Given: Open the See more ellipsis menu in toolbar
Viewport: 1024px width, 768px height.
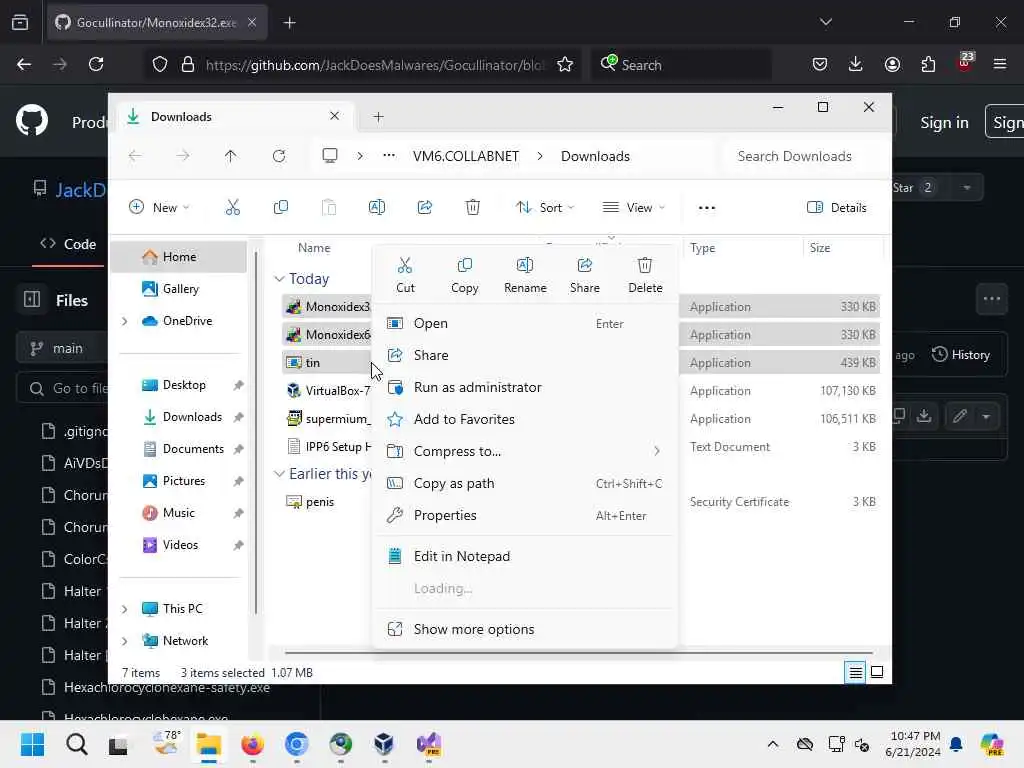Looking at the screenshot, I should tap(707, 208).
